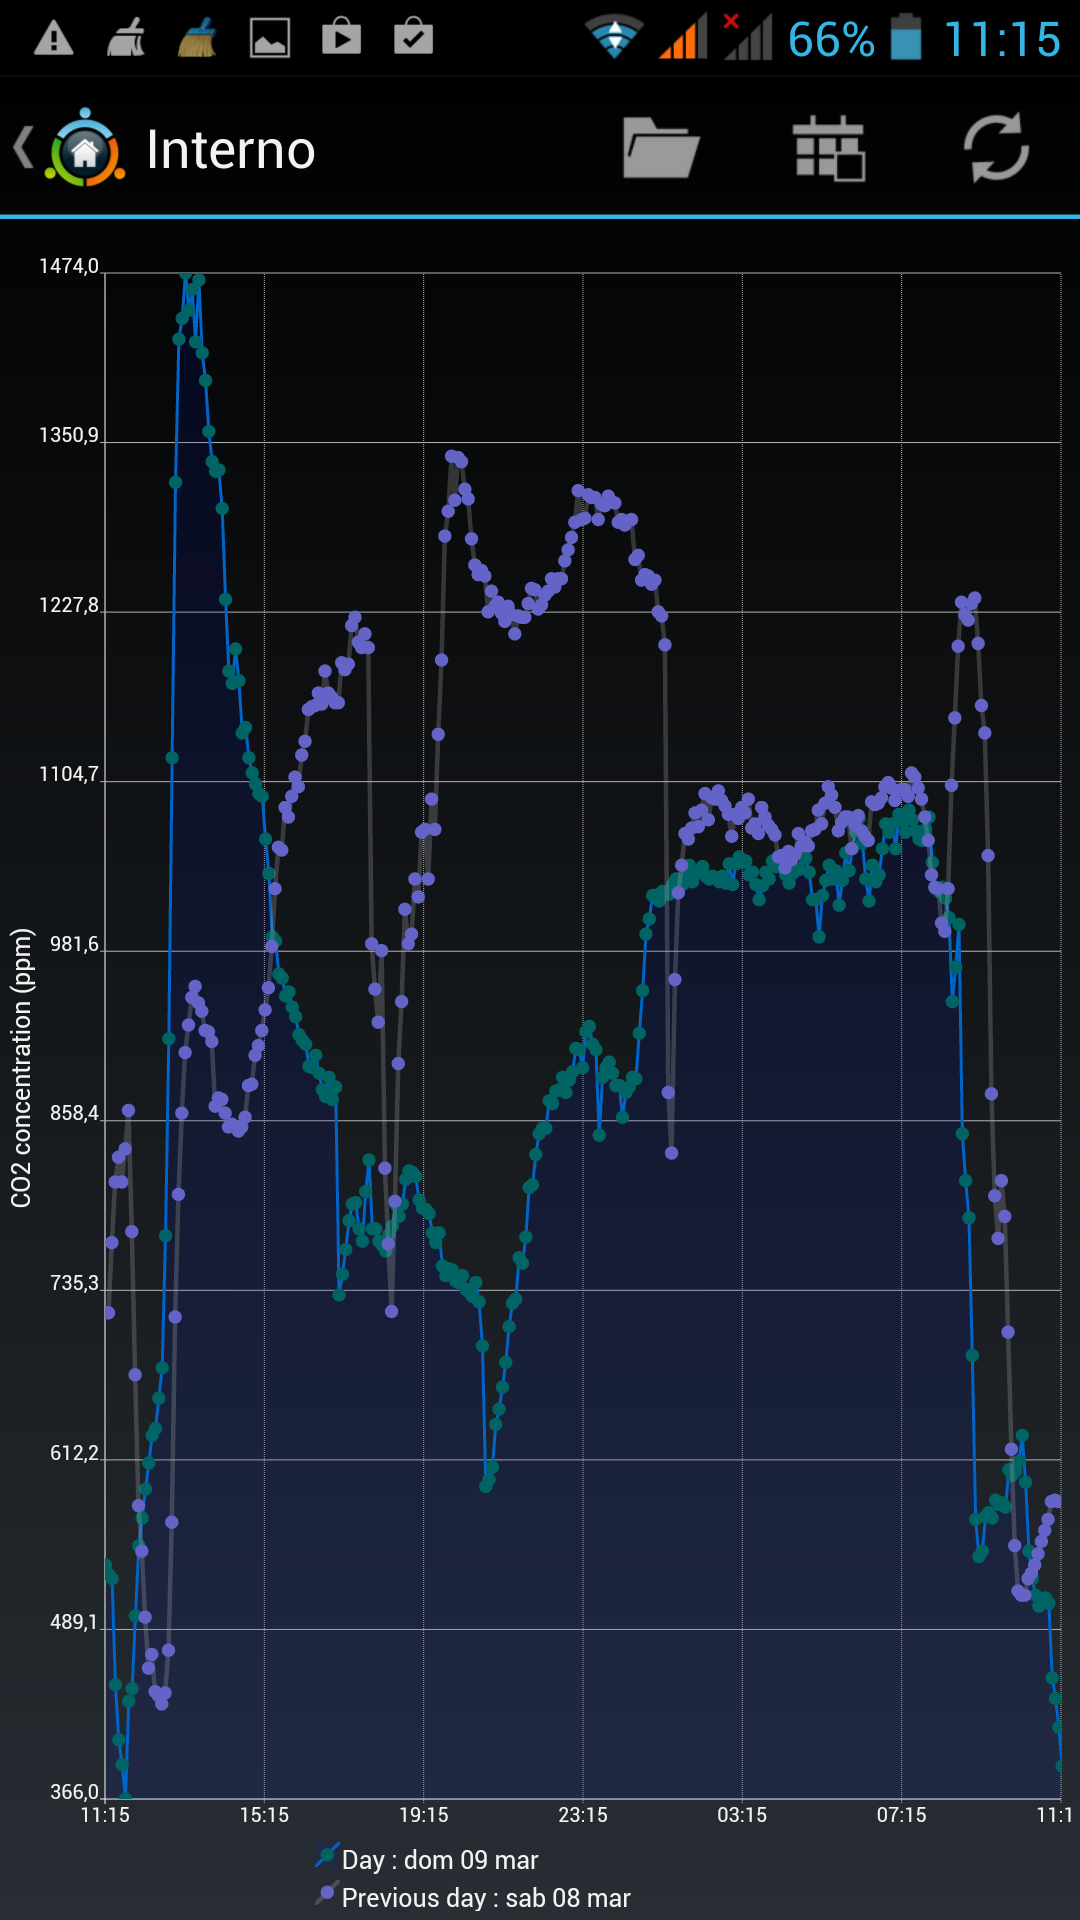Open the calendar date picker icon
This screenshot has width=1080, height=1920.
tap(828, 148)
